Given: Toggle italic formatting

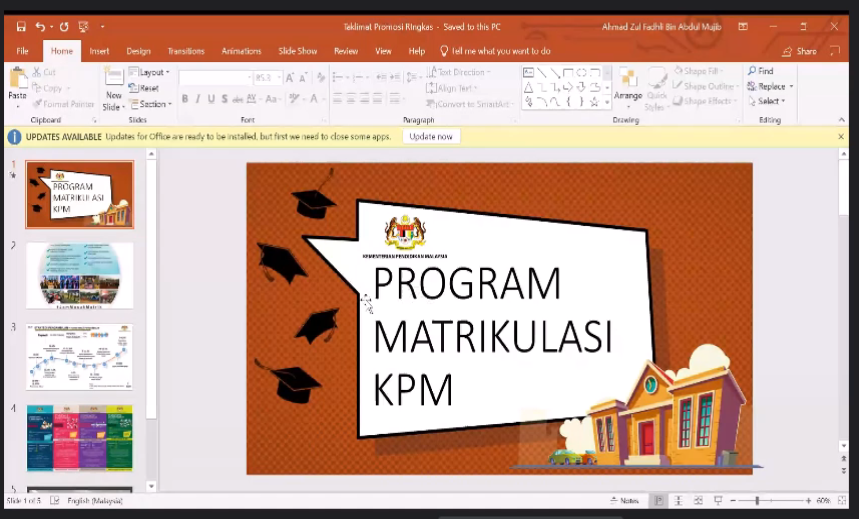Looking at the screenshot, I should coord(198,99).
